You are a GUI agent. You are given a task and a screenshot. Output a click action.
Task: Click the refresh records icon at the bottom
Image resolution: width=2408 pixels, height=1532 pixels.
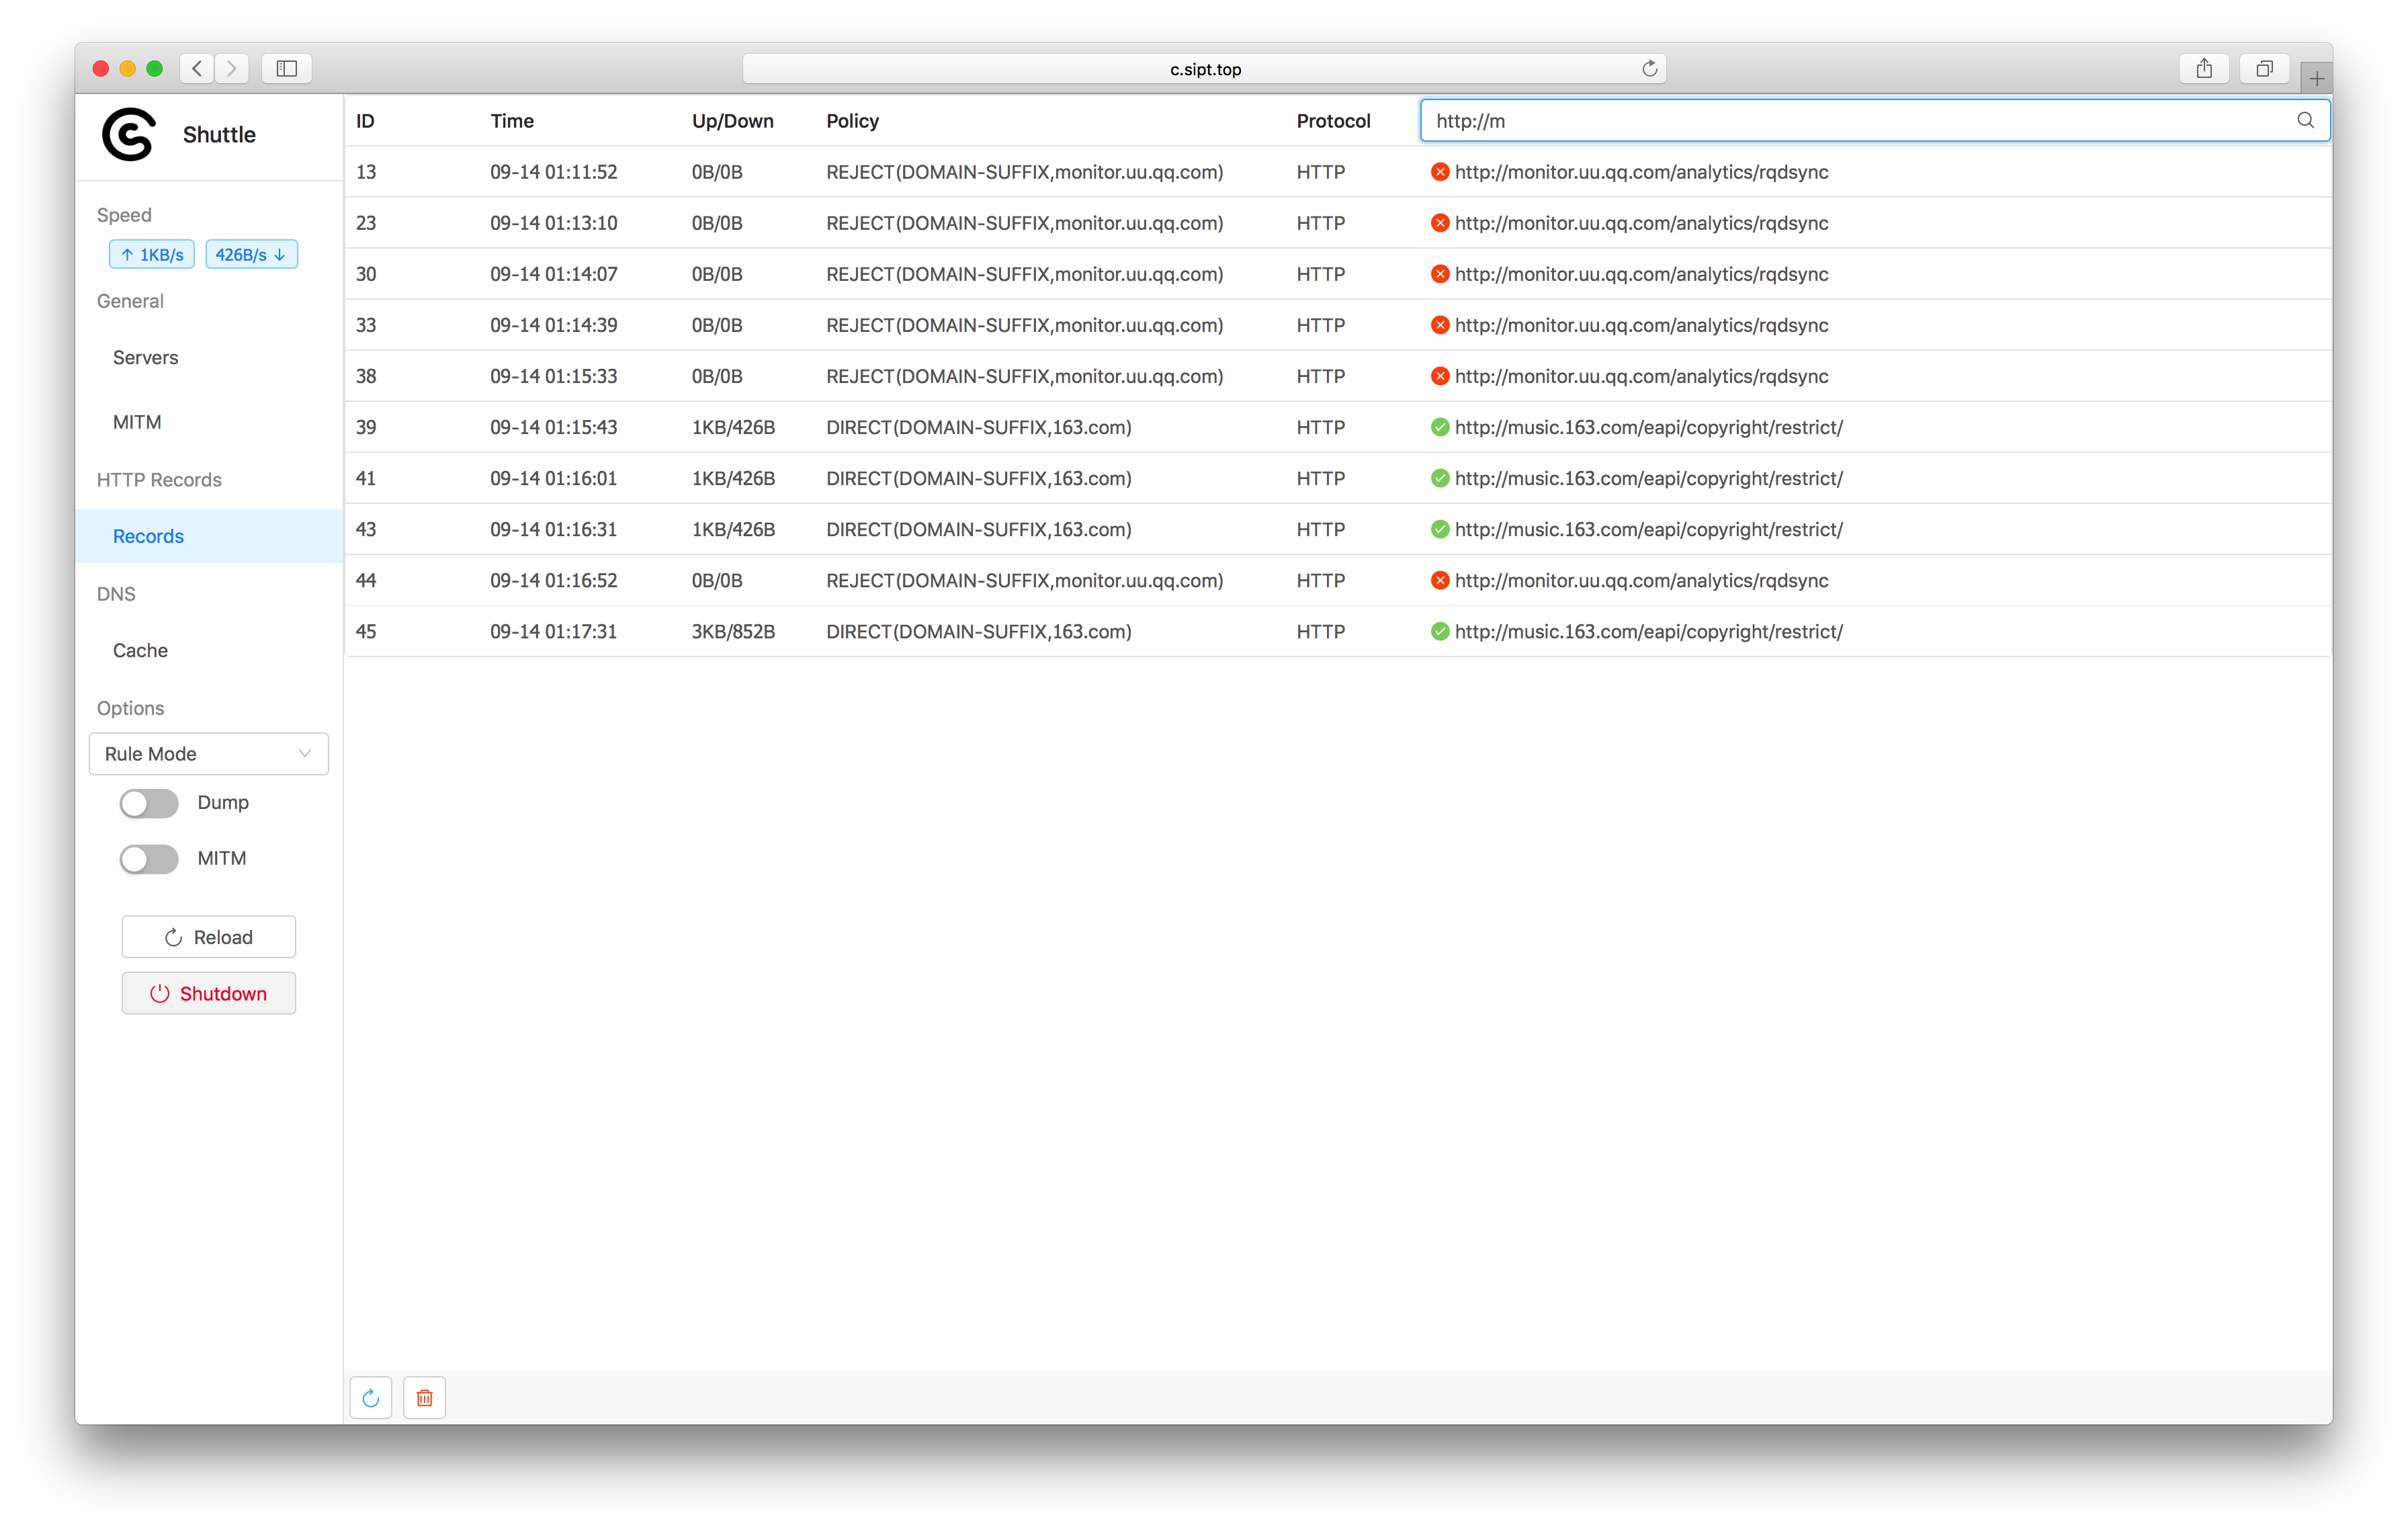(x=371, y=1397)
